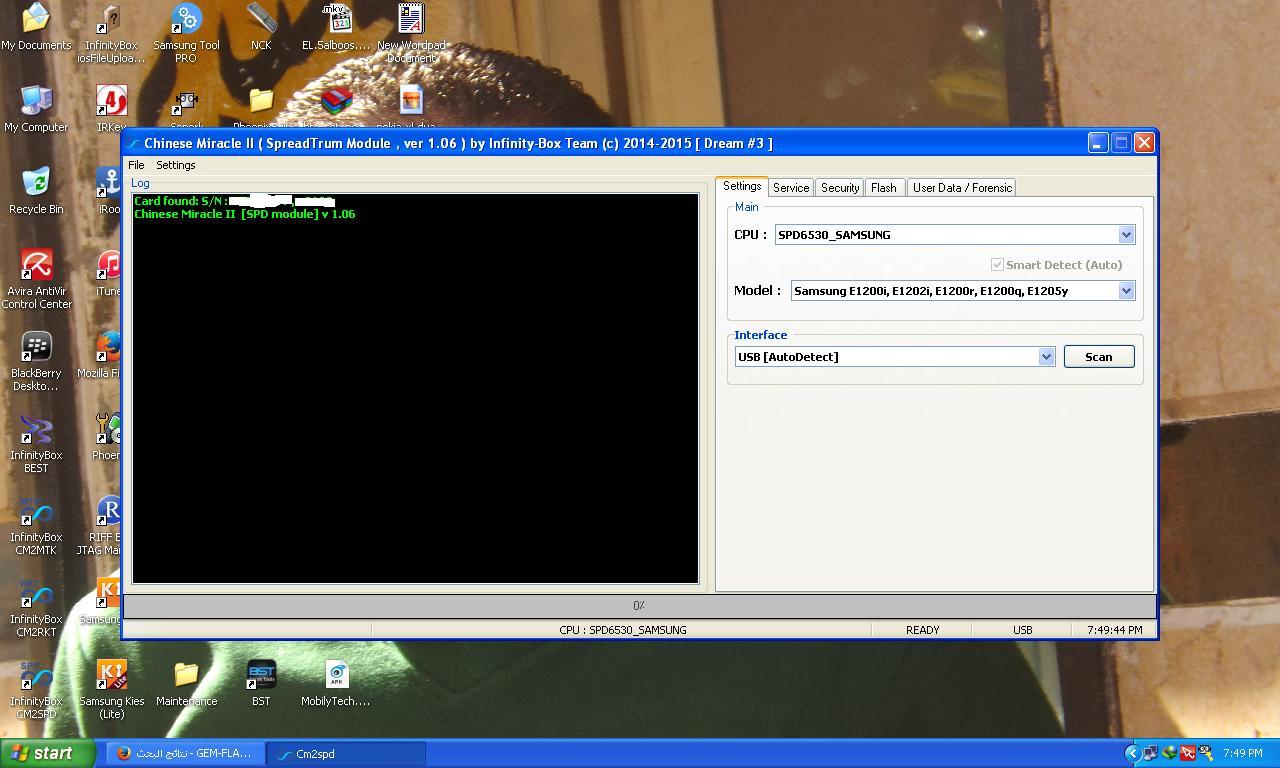Open the WinRAR archive icon on desktop
Screen dimensions: 1280x768
pos(336,102)
